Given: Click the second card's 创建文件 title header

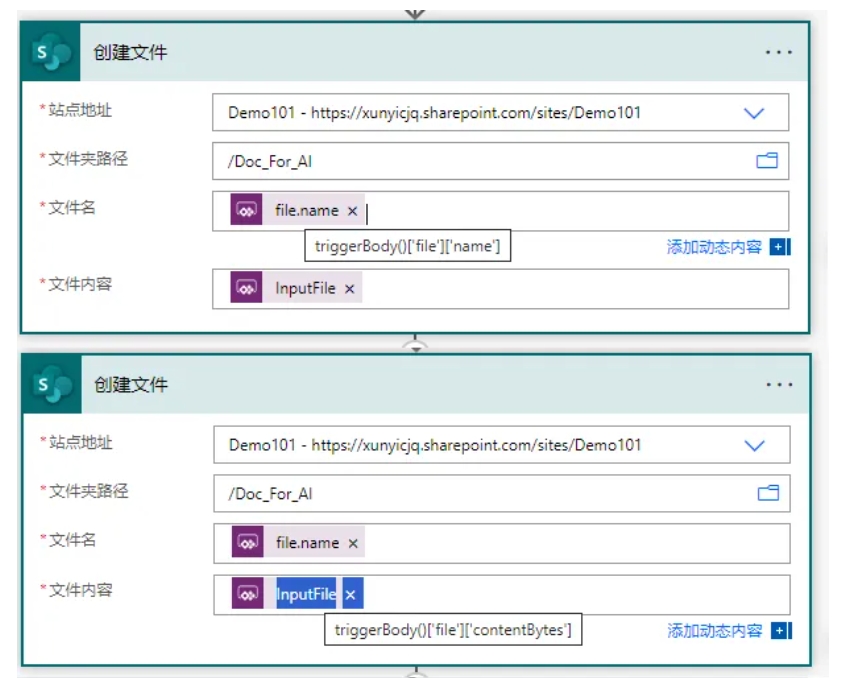Looking at the screenshot, I should (x=131, y=385).
